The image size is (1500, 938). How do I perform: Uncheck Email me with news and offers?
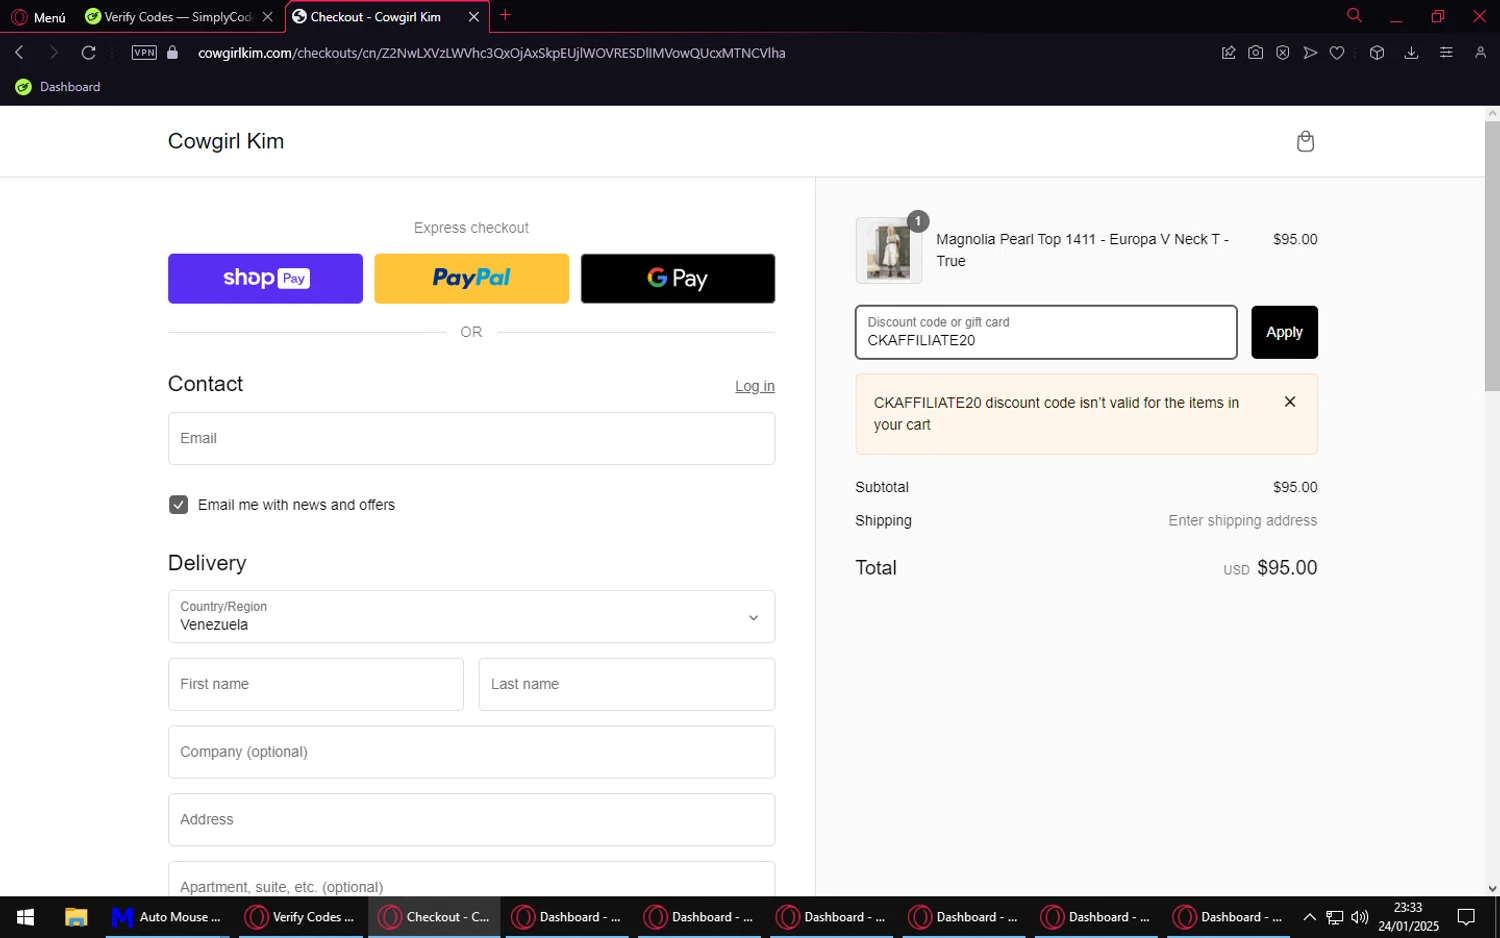[178, 505]
